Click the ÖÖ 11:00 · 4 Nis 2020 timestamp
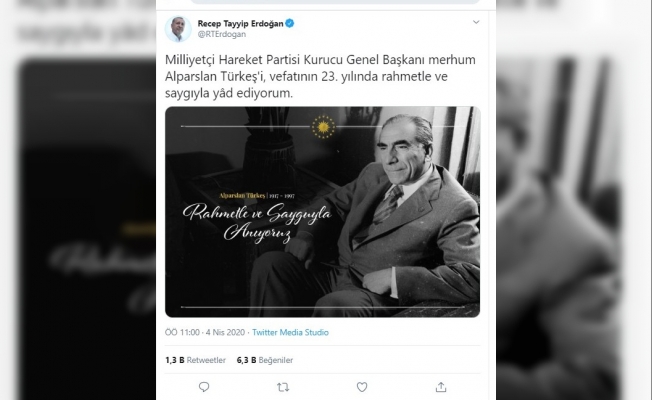Screen dimensions: 652x400 coord(205,332)
